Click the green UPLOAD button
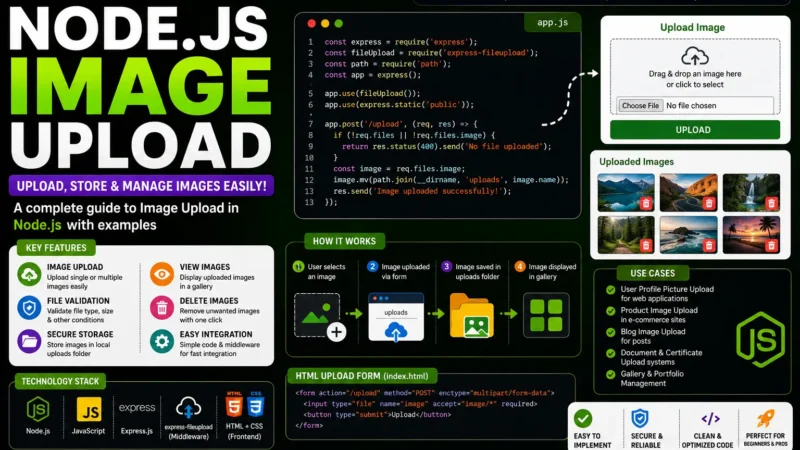 (694, 130)
